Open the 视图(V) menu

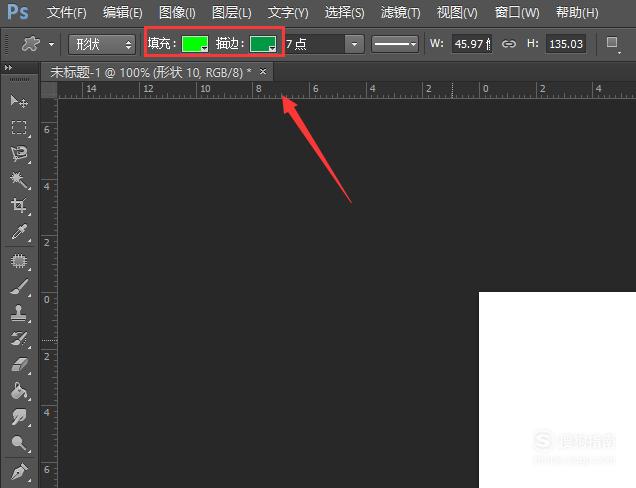(x=457, y=13)
